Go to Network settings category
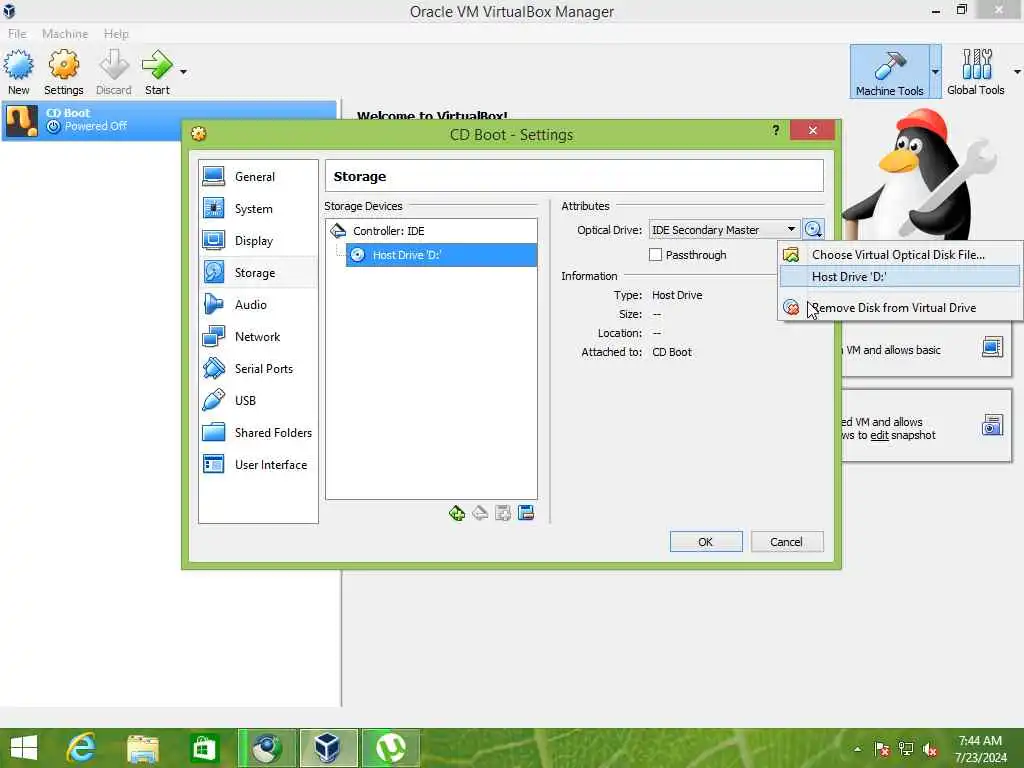 [258, 336]
